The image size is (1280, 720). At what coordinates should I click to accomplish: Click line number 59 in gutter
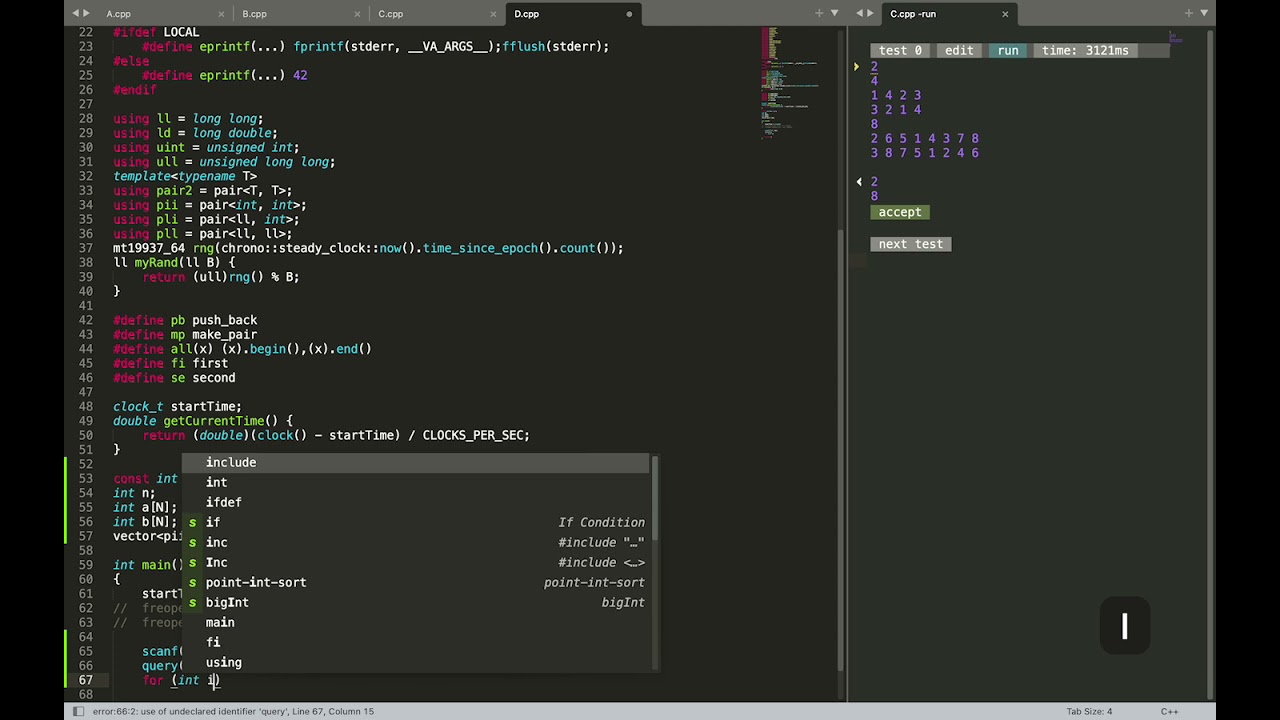86,565
